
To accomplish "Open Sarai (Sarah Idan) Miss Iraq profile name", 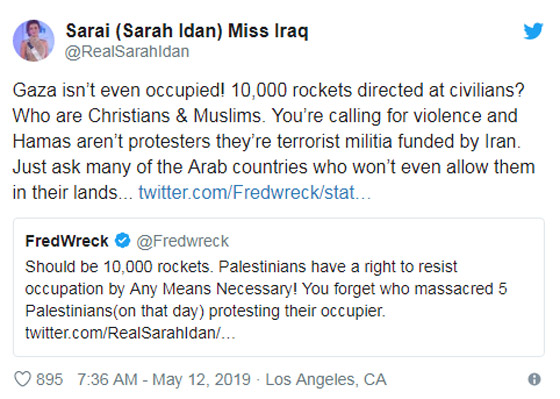I will (187, 31).
